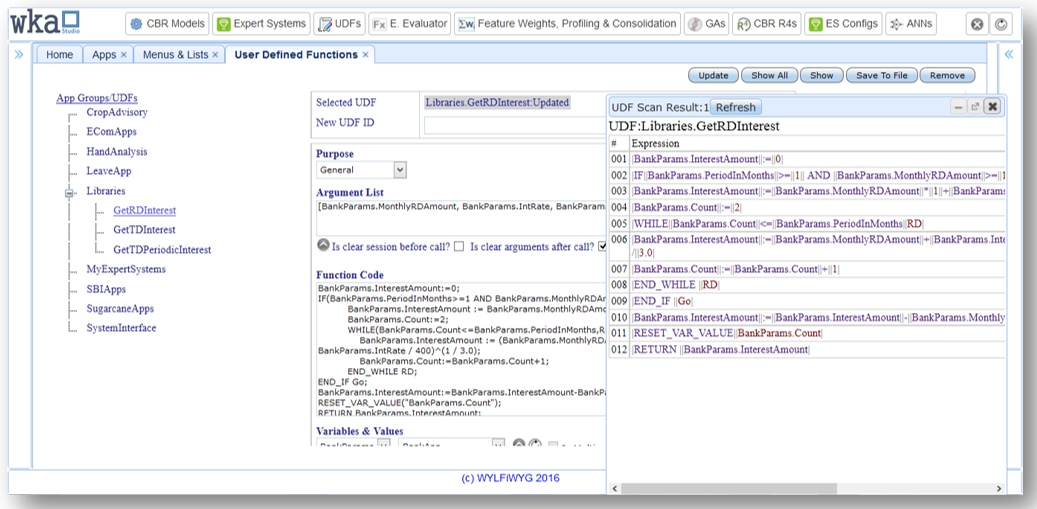
Task: Switch to the Menus & Lists tab
Action: click(180, 55)
